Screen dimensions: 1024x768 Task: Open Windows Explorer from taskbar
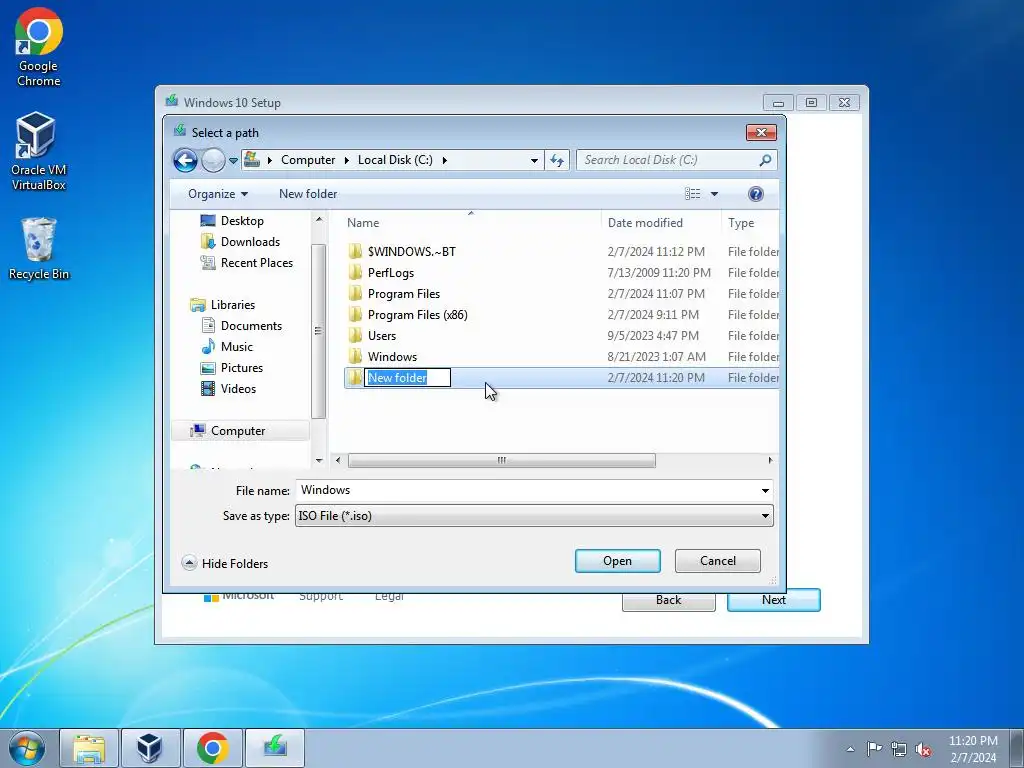coord(89,748)
